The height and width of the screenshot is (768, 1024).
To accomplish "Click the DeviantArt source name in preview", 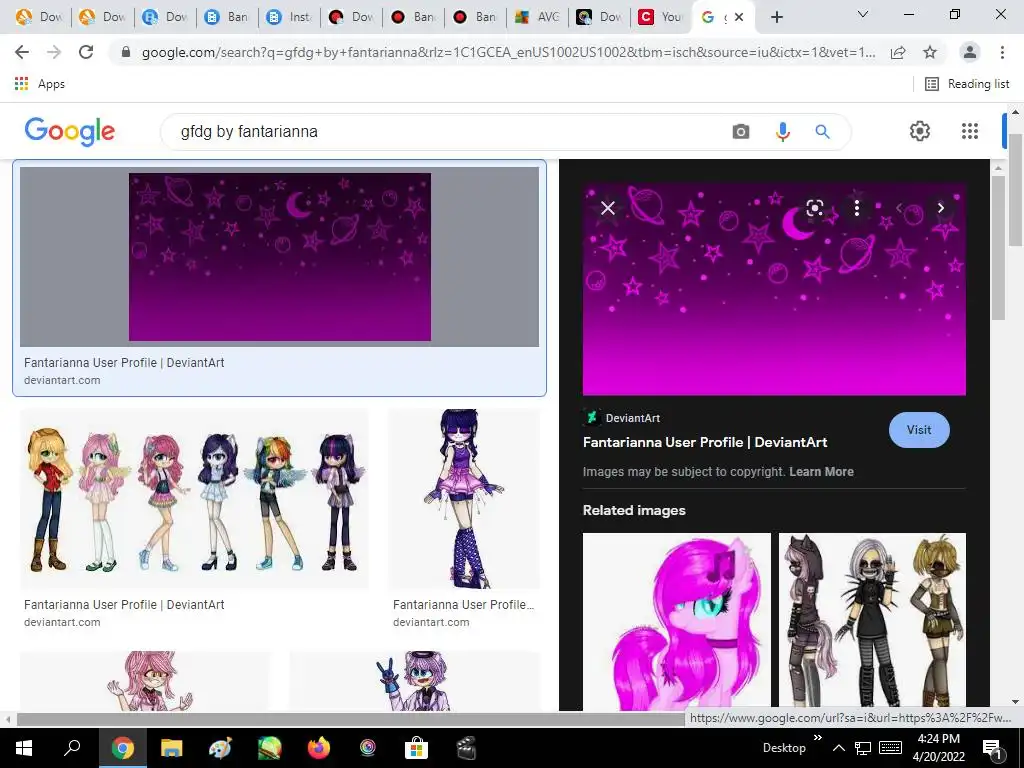I will pos(632,418).
